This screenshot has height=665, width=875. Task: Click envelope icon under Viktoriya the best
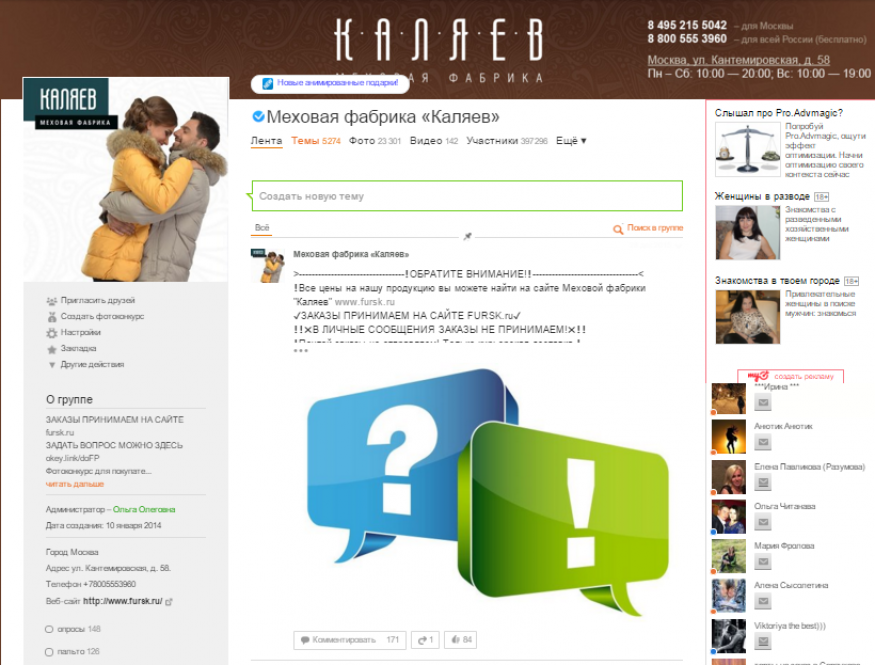[x=763, y=642]
